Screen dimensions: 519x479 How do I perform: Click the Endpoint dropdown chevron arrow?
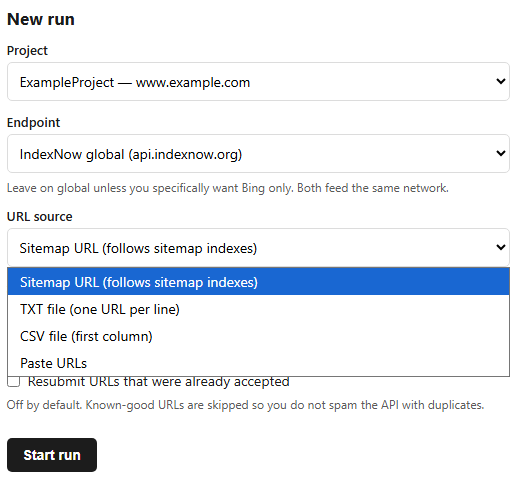(x=501, y=153)
